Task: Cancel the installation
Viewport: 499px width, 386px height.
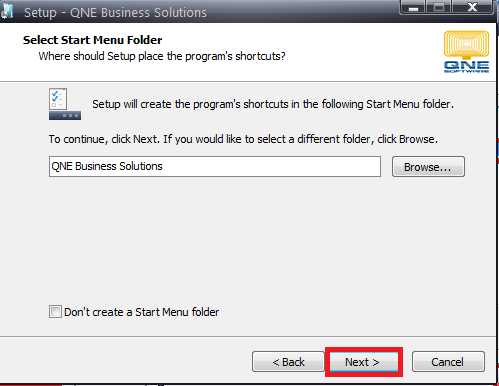Action: [x=448, y=362]
